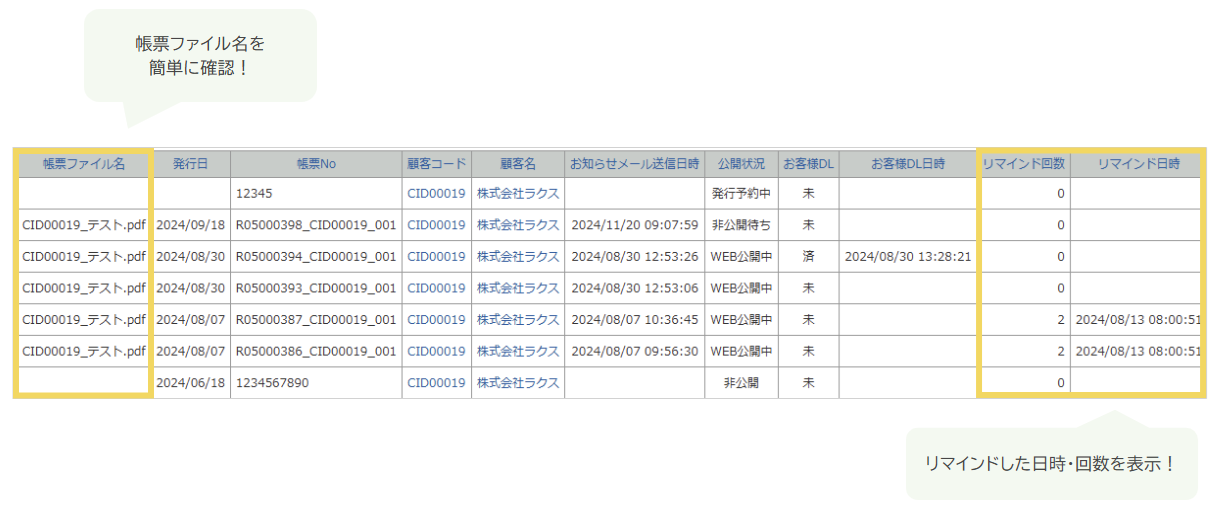Click the 帳票No column header
This screenshot has height=517, width=1215.
click(x=316, y=164)
